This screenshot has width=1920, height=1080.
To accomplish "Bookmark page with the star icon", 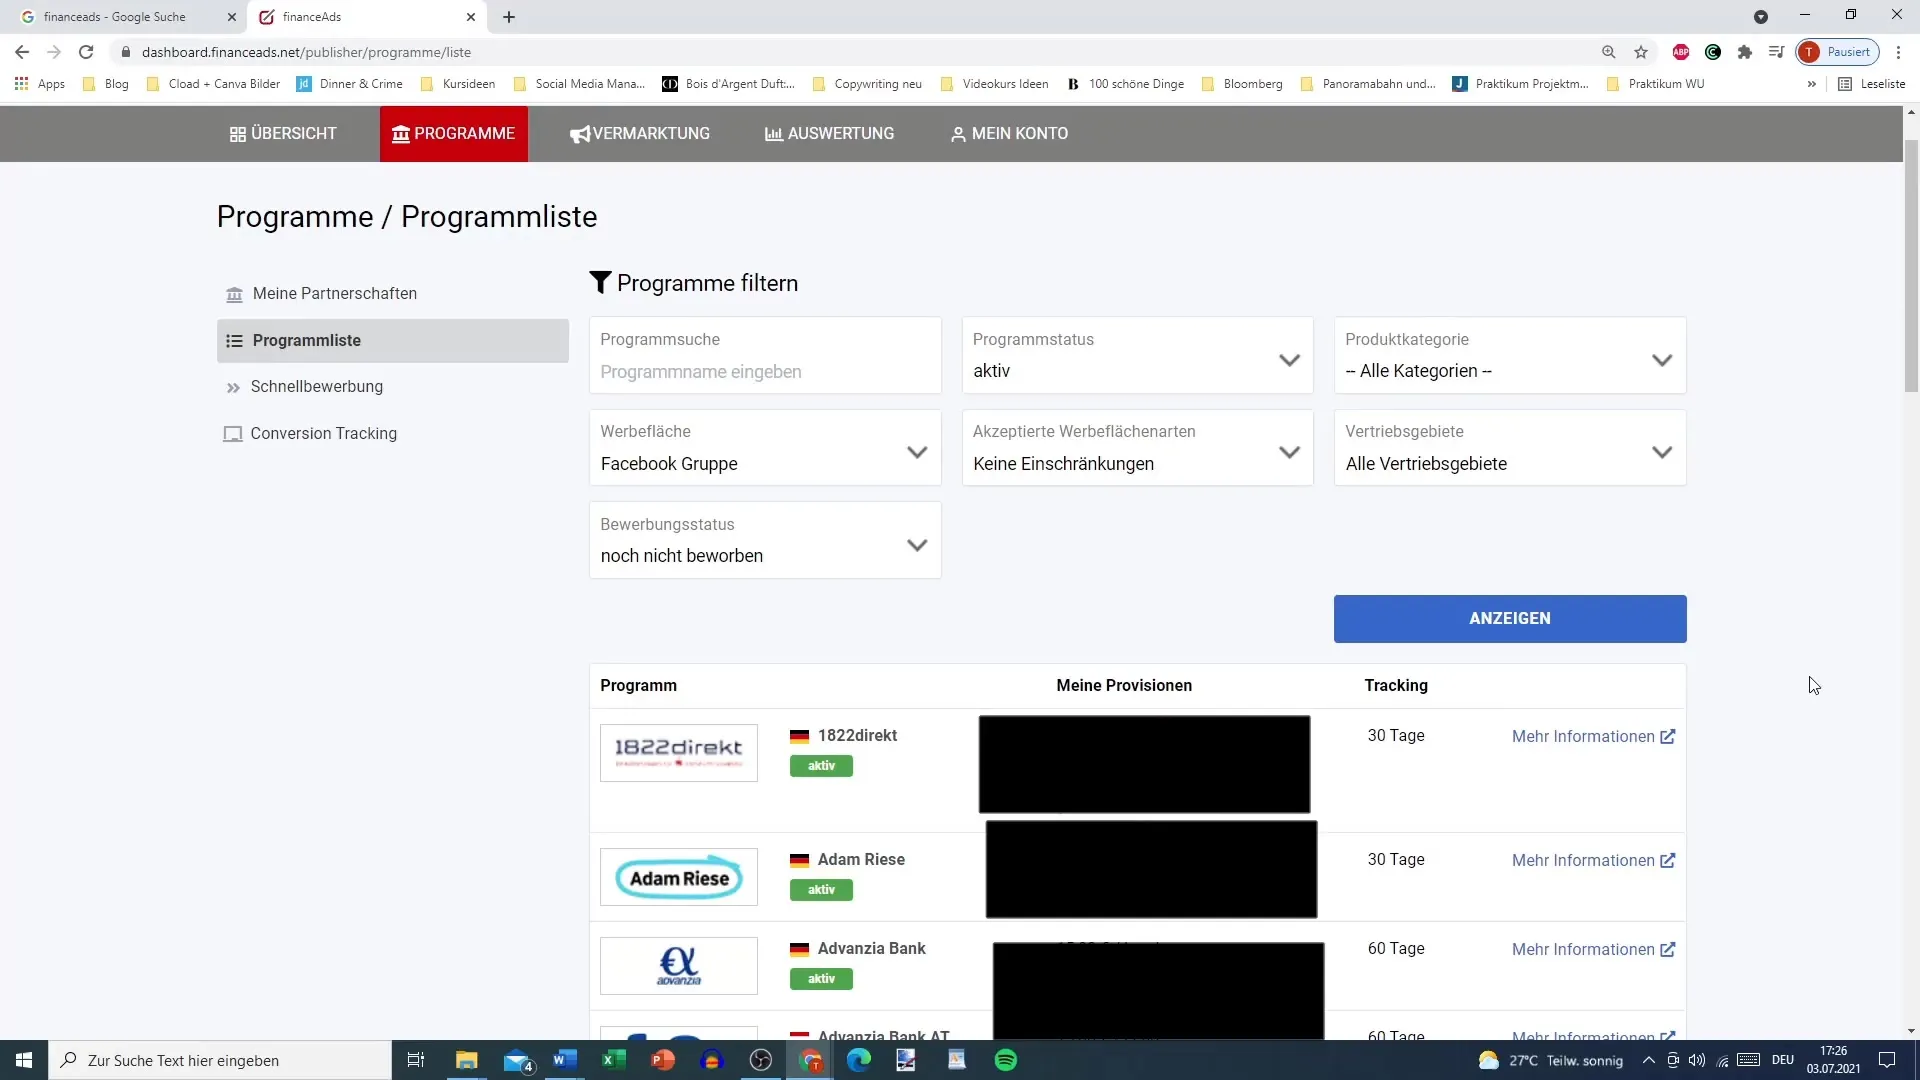I will pyautogui.click(x=1641, y=52).
